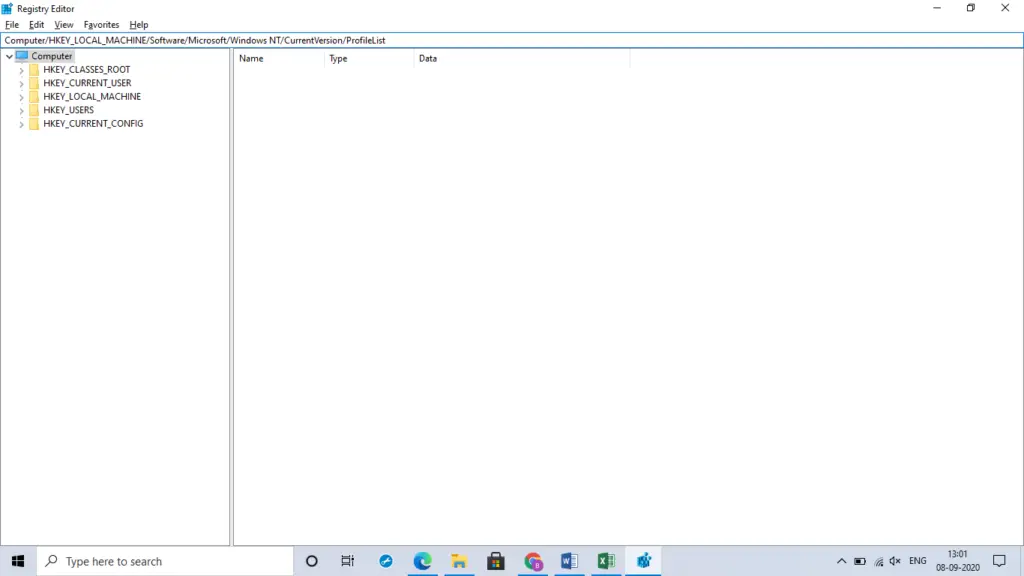Click the muted speaker volume icon
This screenshot has height=576, width=1024.
click(x=895, y=561)
